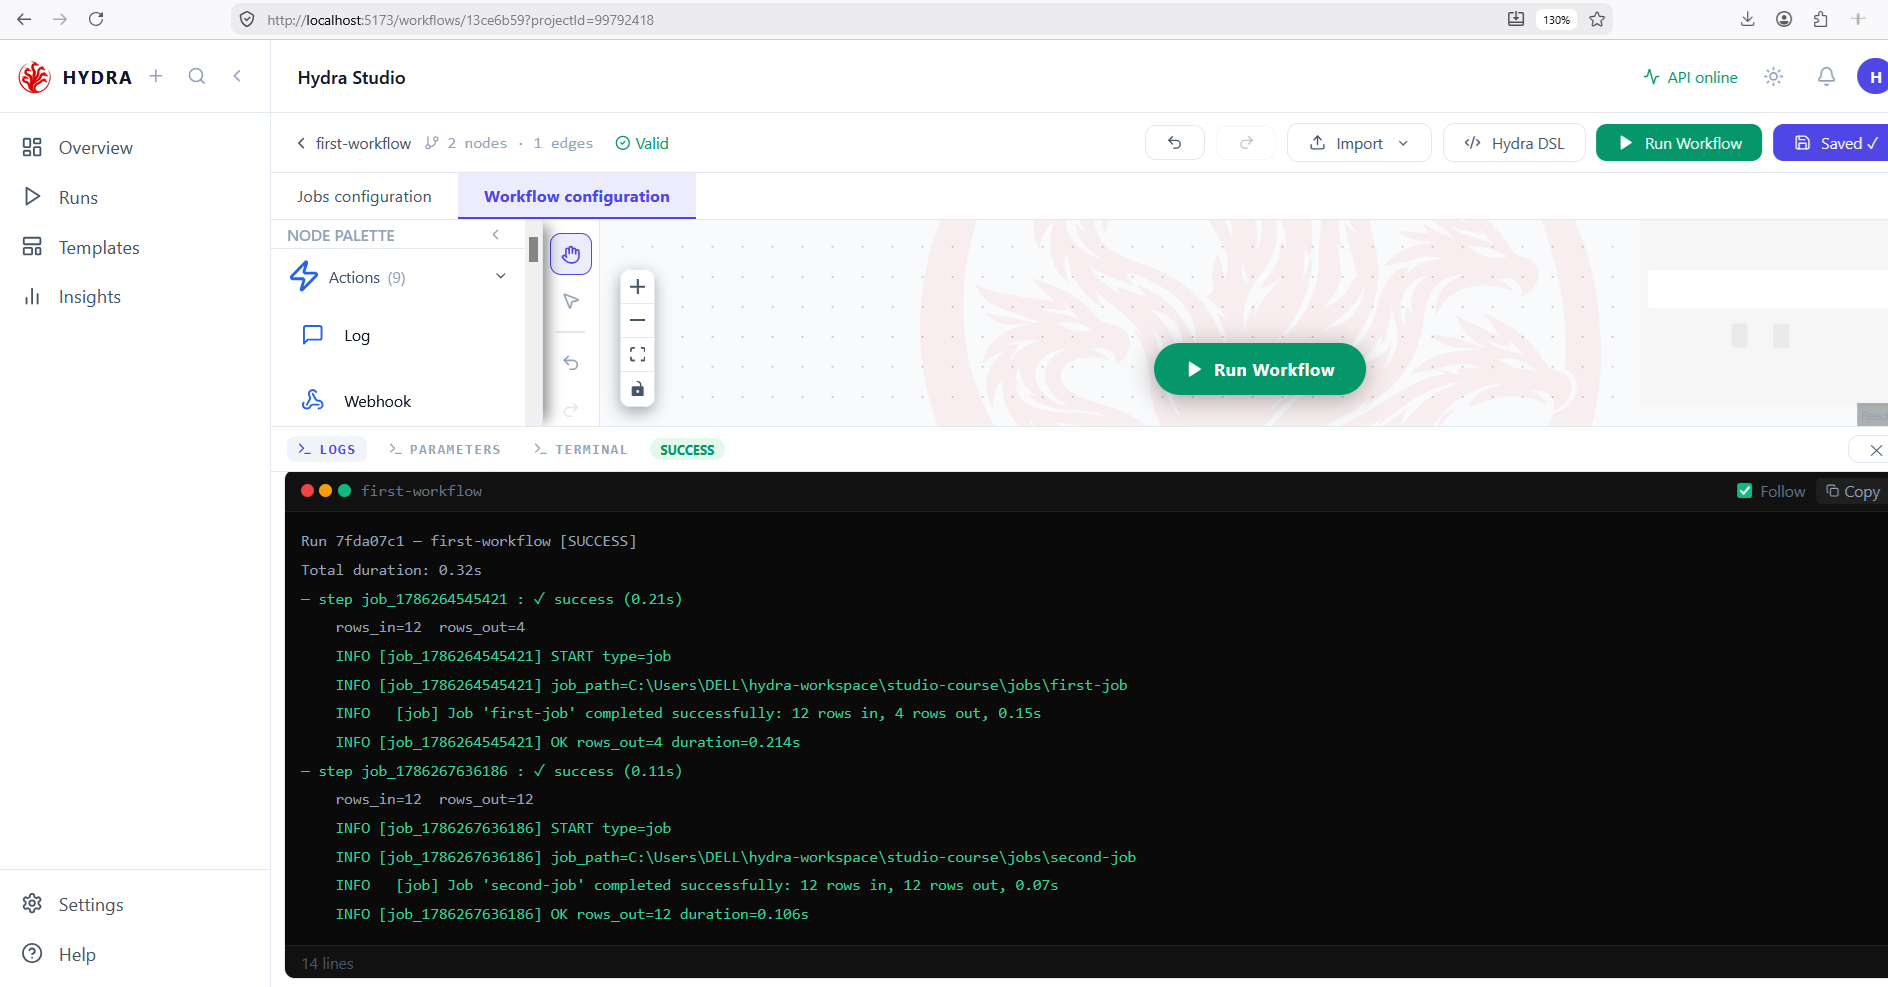The width and height of the screenshot is (1888, 987).
Task: Activate the hand pan tool
Action: [571, 255]
